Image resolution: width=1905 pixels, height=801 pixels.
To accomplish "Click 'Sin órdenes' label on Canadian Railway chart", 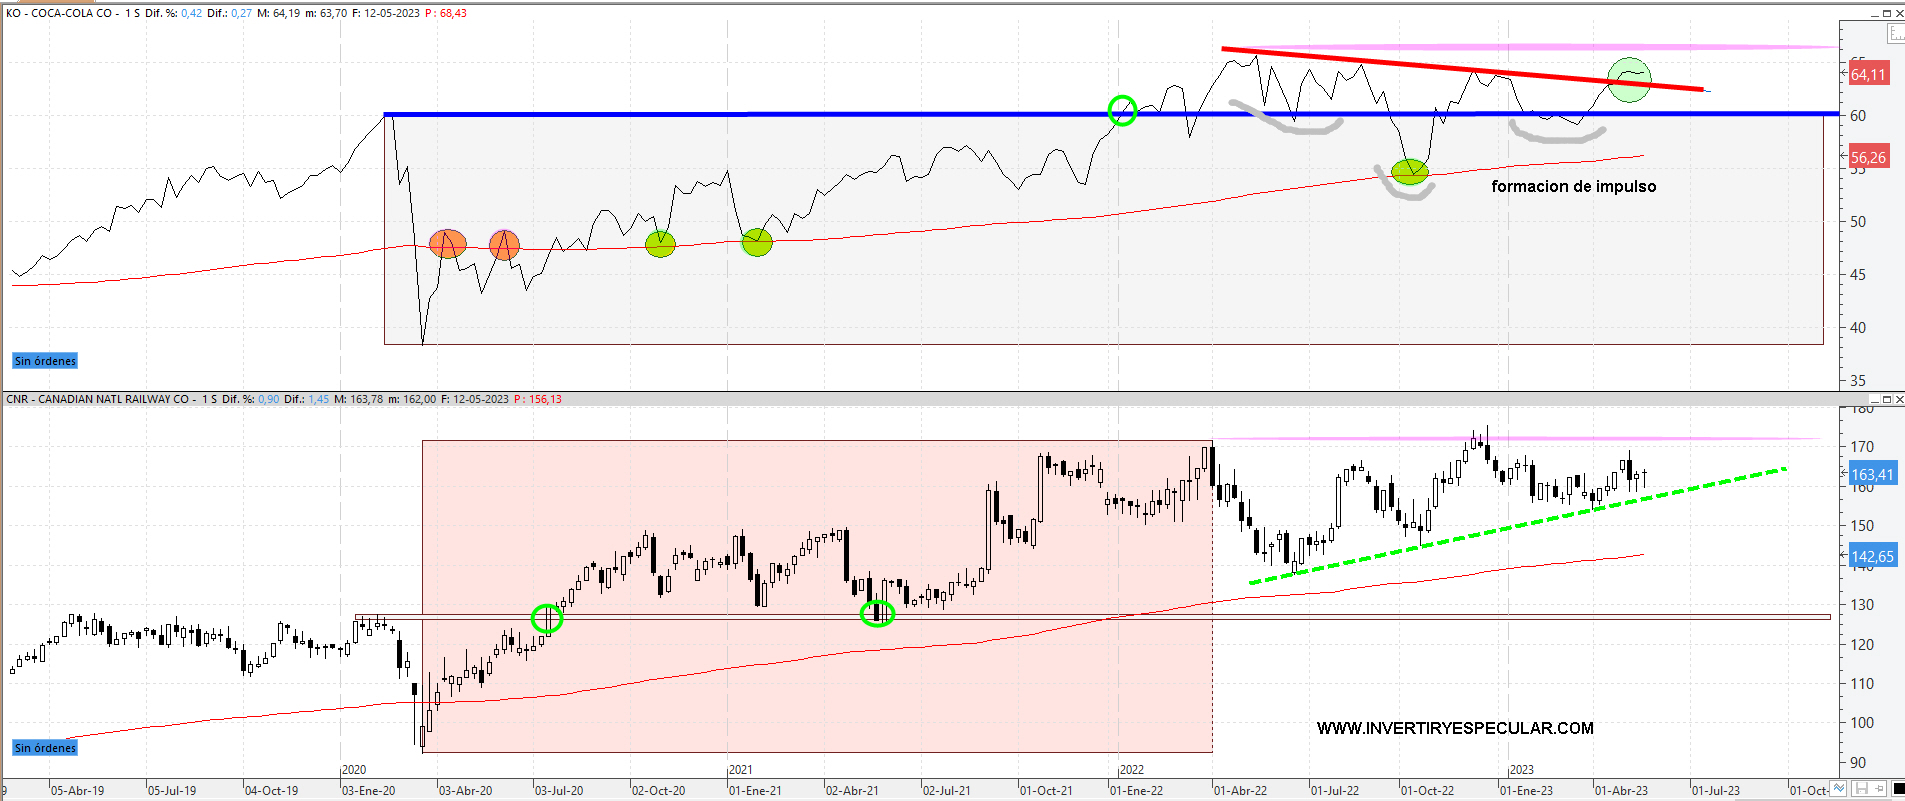I will [45, 748].
